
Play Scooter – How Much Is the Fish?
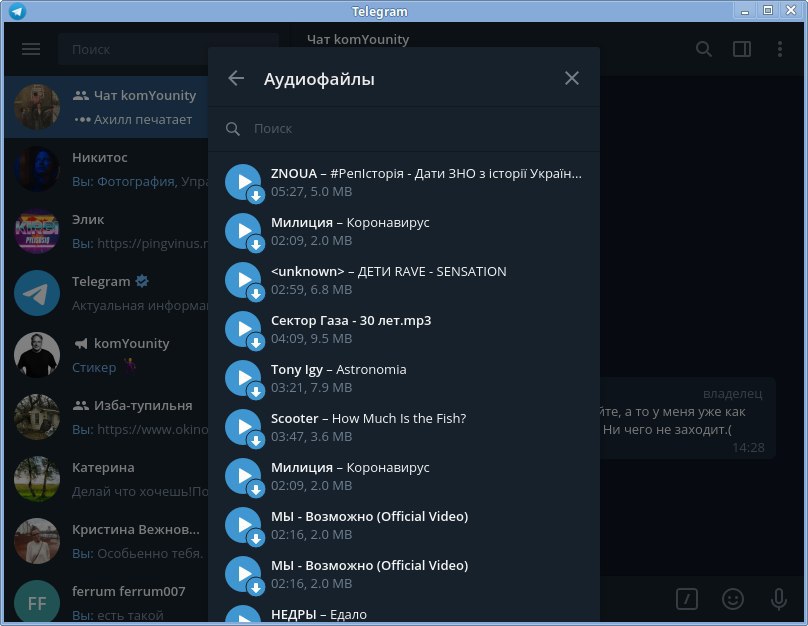(243, 427)
